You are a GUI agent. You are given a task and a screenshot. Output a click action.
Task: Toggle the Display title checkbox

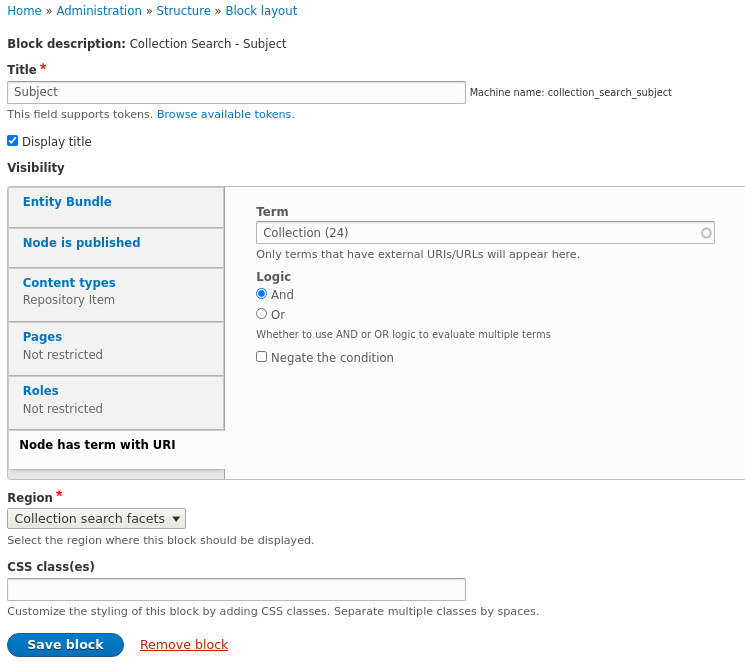[12, 141]
